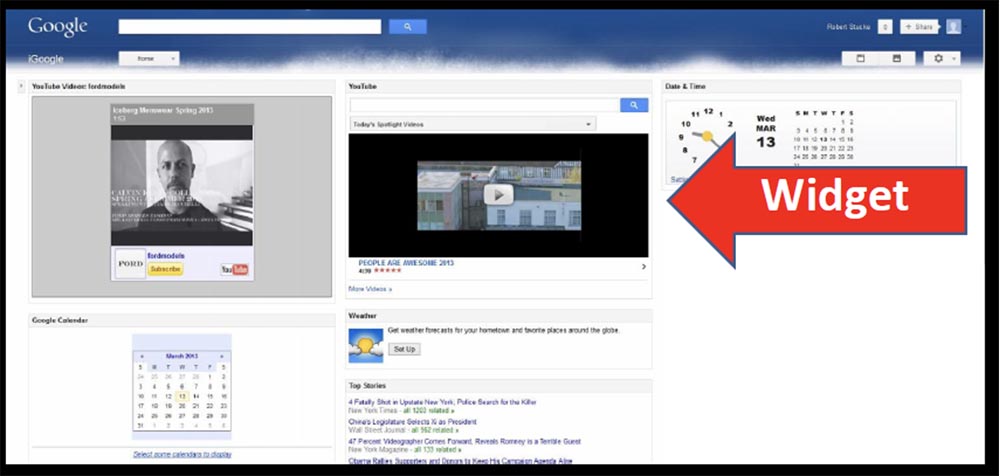Click the mini month calendar in Date & Time
This screenshot has height=476, width=1000.
823,139
